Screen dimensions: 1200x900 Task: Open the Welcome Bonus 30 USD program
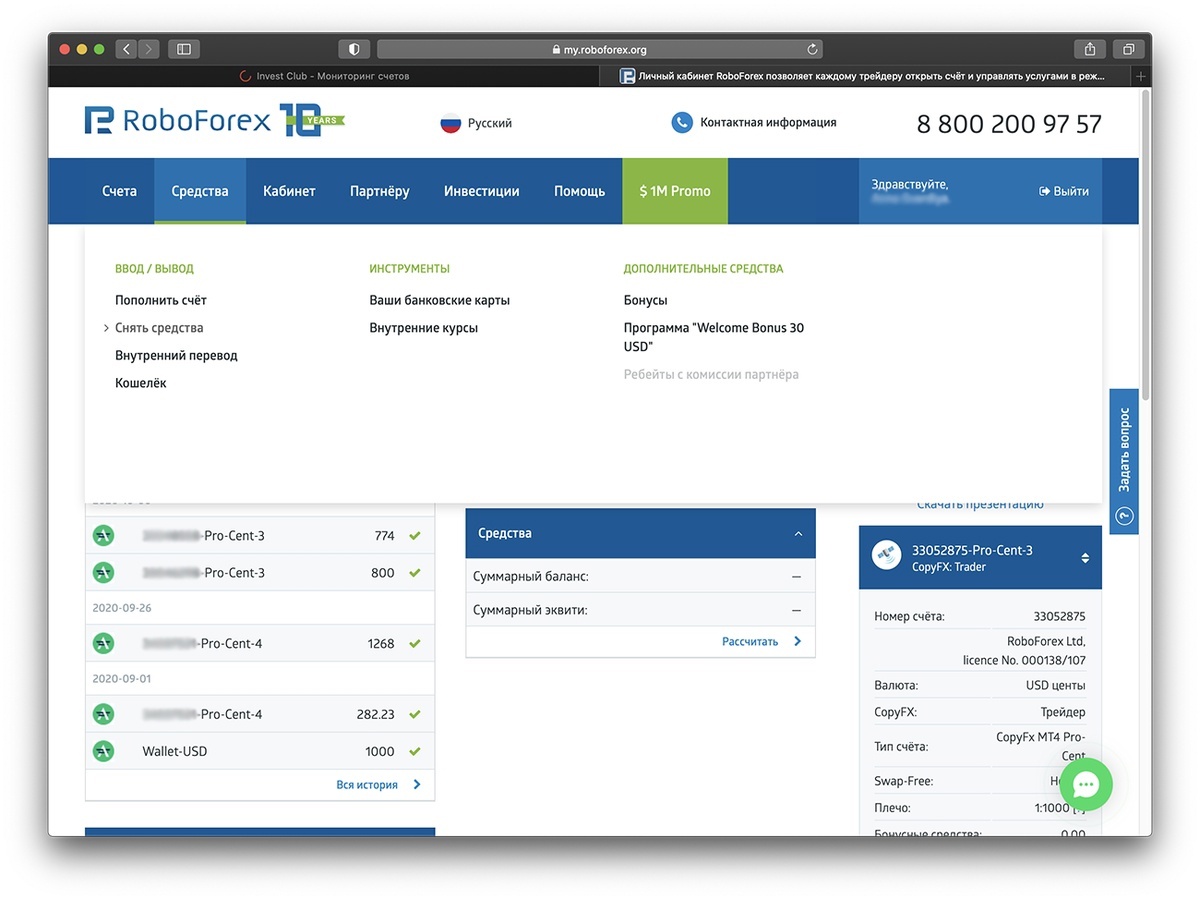[714, 337]
